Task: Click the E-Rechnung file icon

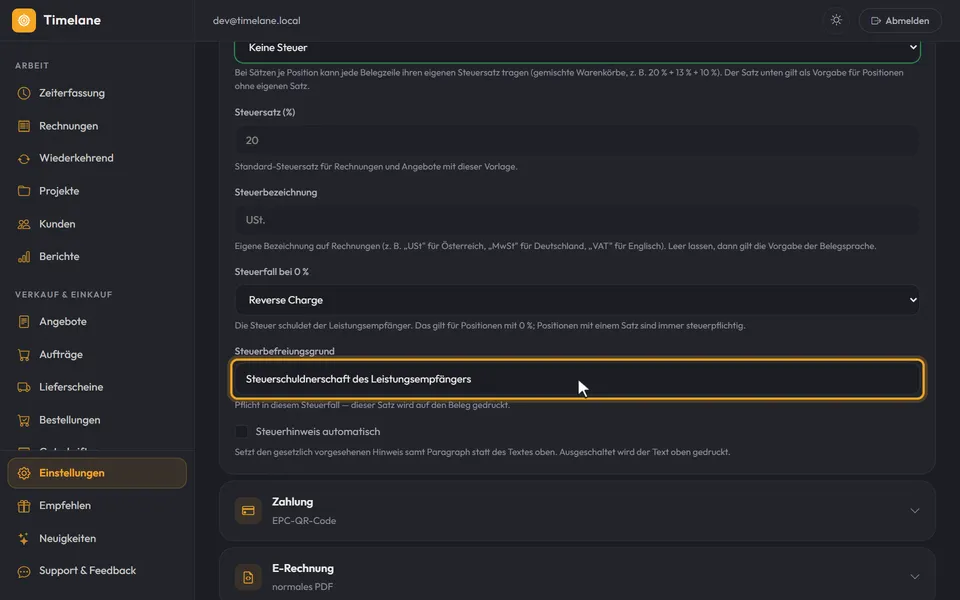Action: click(x=248, y=577)
